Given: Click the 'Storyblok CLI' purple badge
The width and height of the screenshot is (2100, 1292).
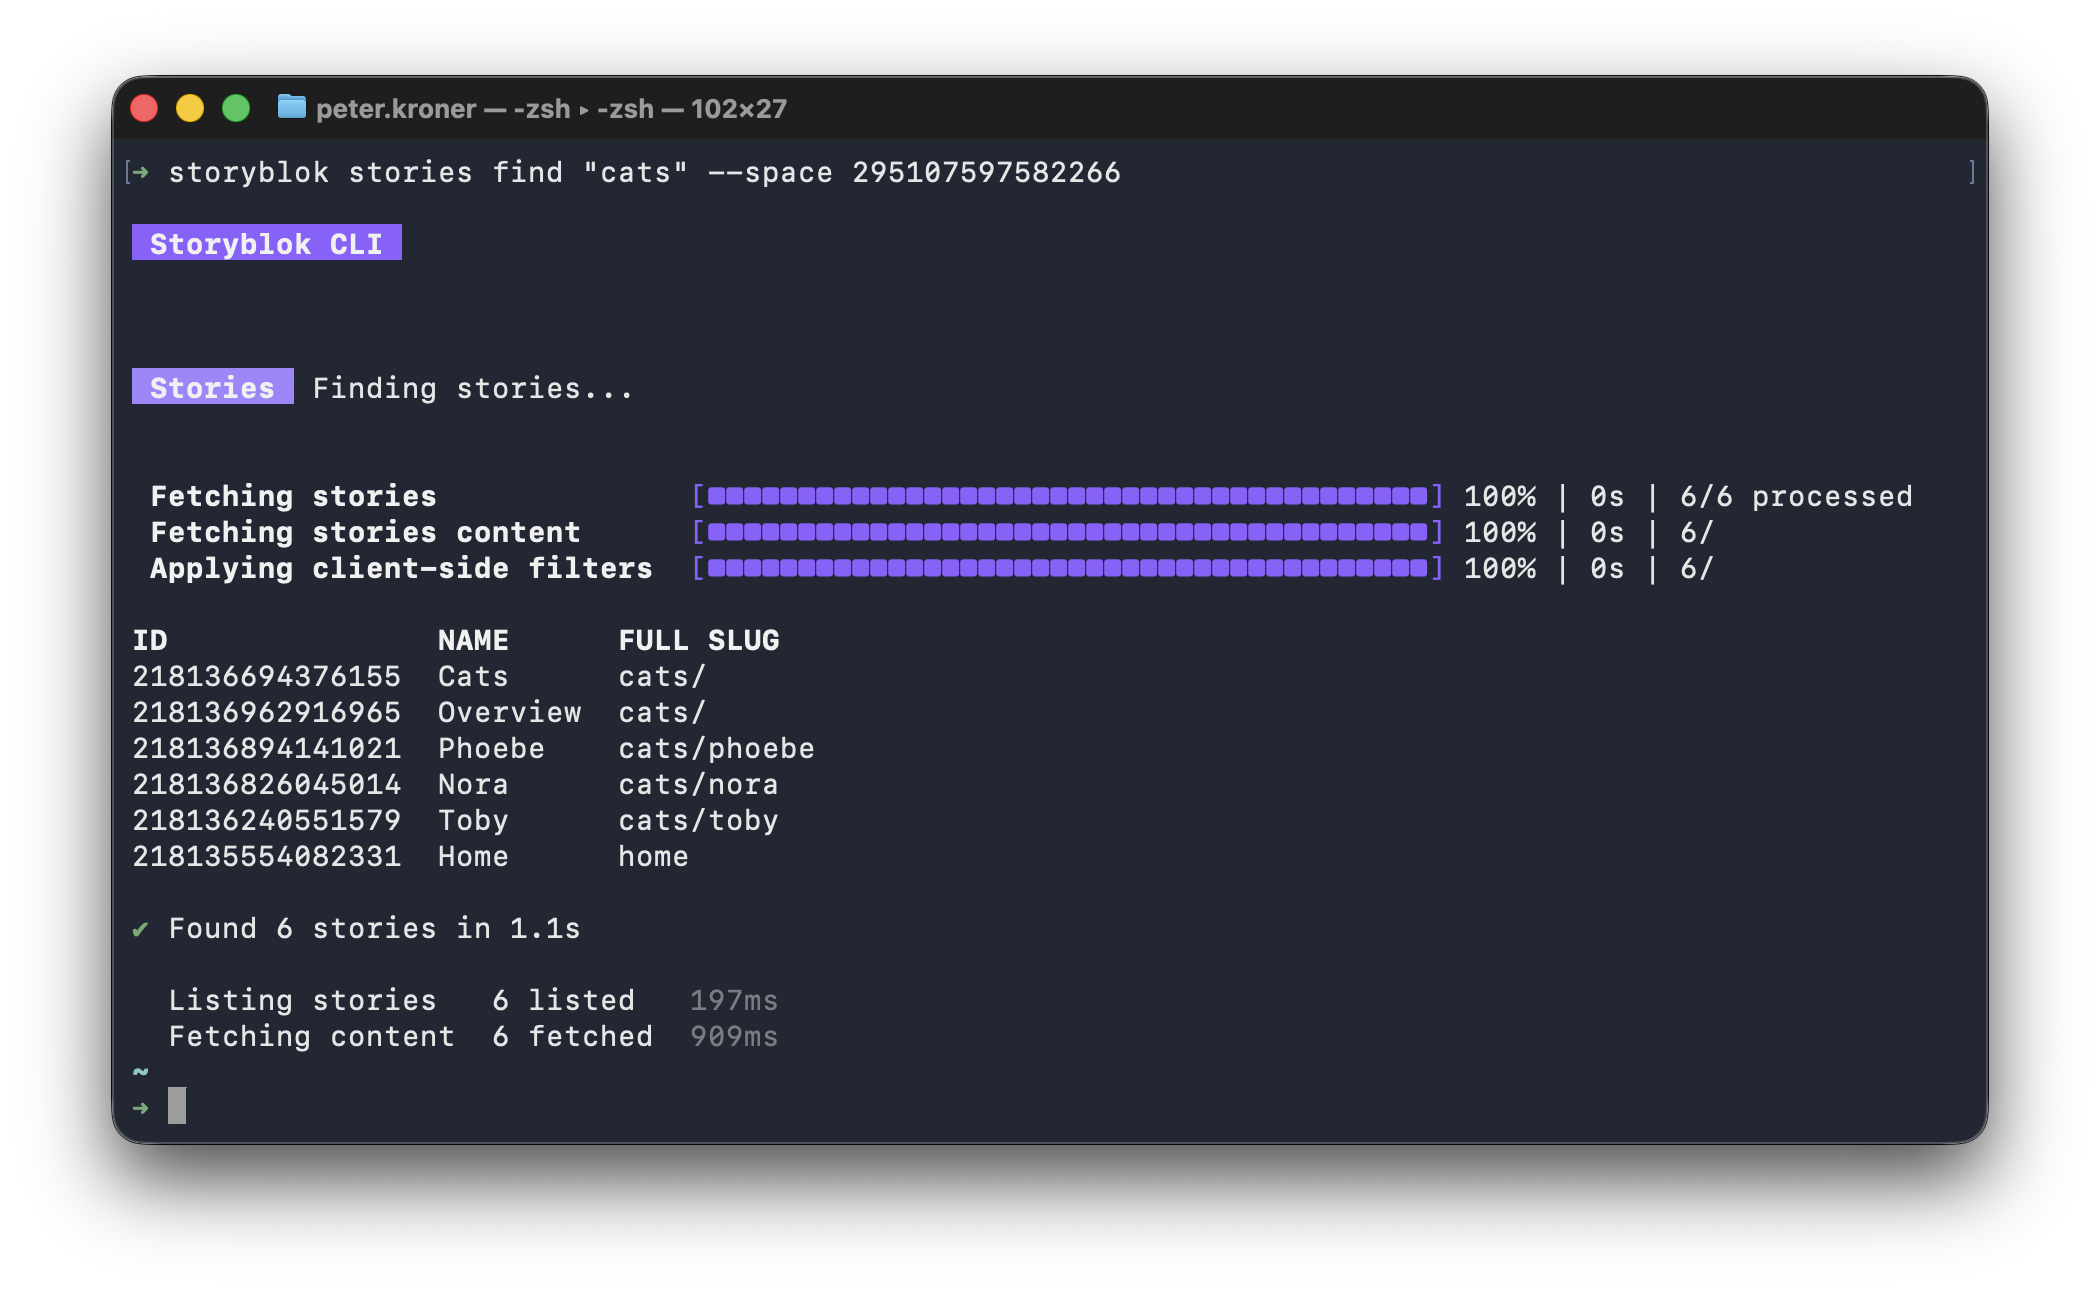Looking at the screenshot, I should coord(267,243).
